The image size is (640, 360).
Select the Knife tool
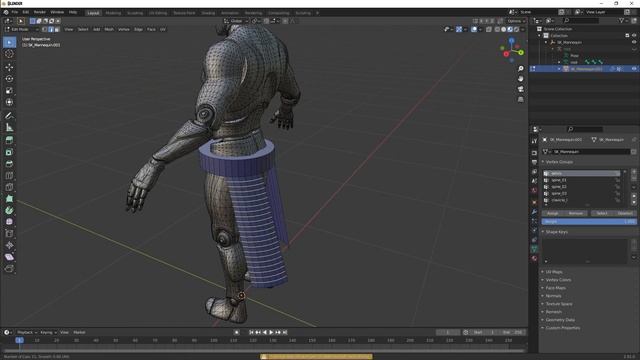[9, 187]
